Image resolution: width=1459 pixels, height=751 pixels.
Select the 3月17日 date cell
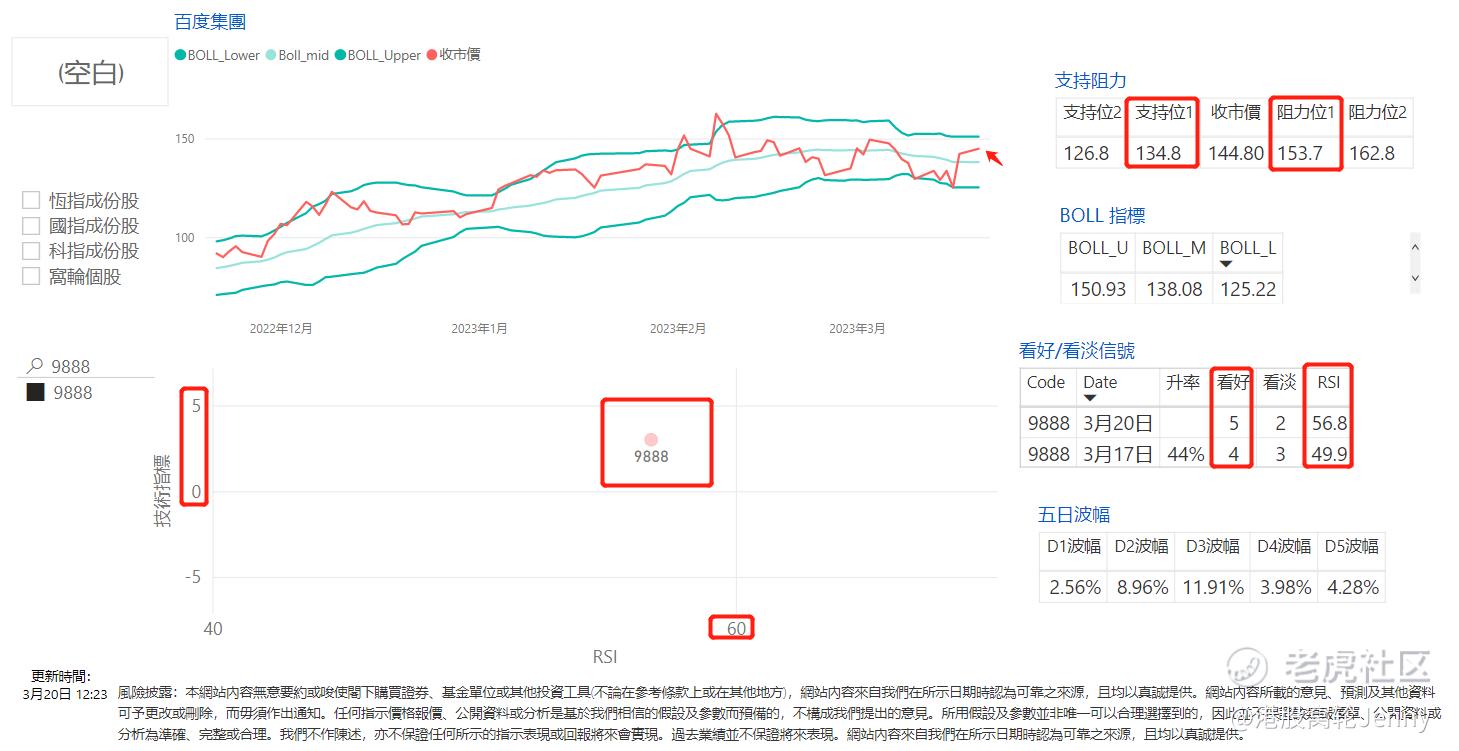(1118, 454)
